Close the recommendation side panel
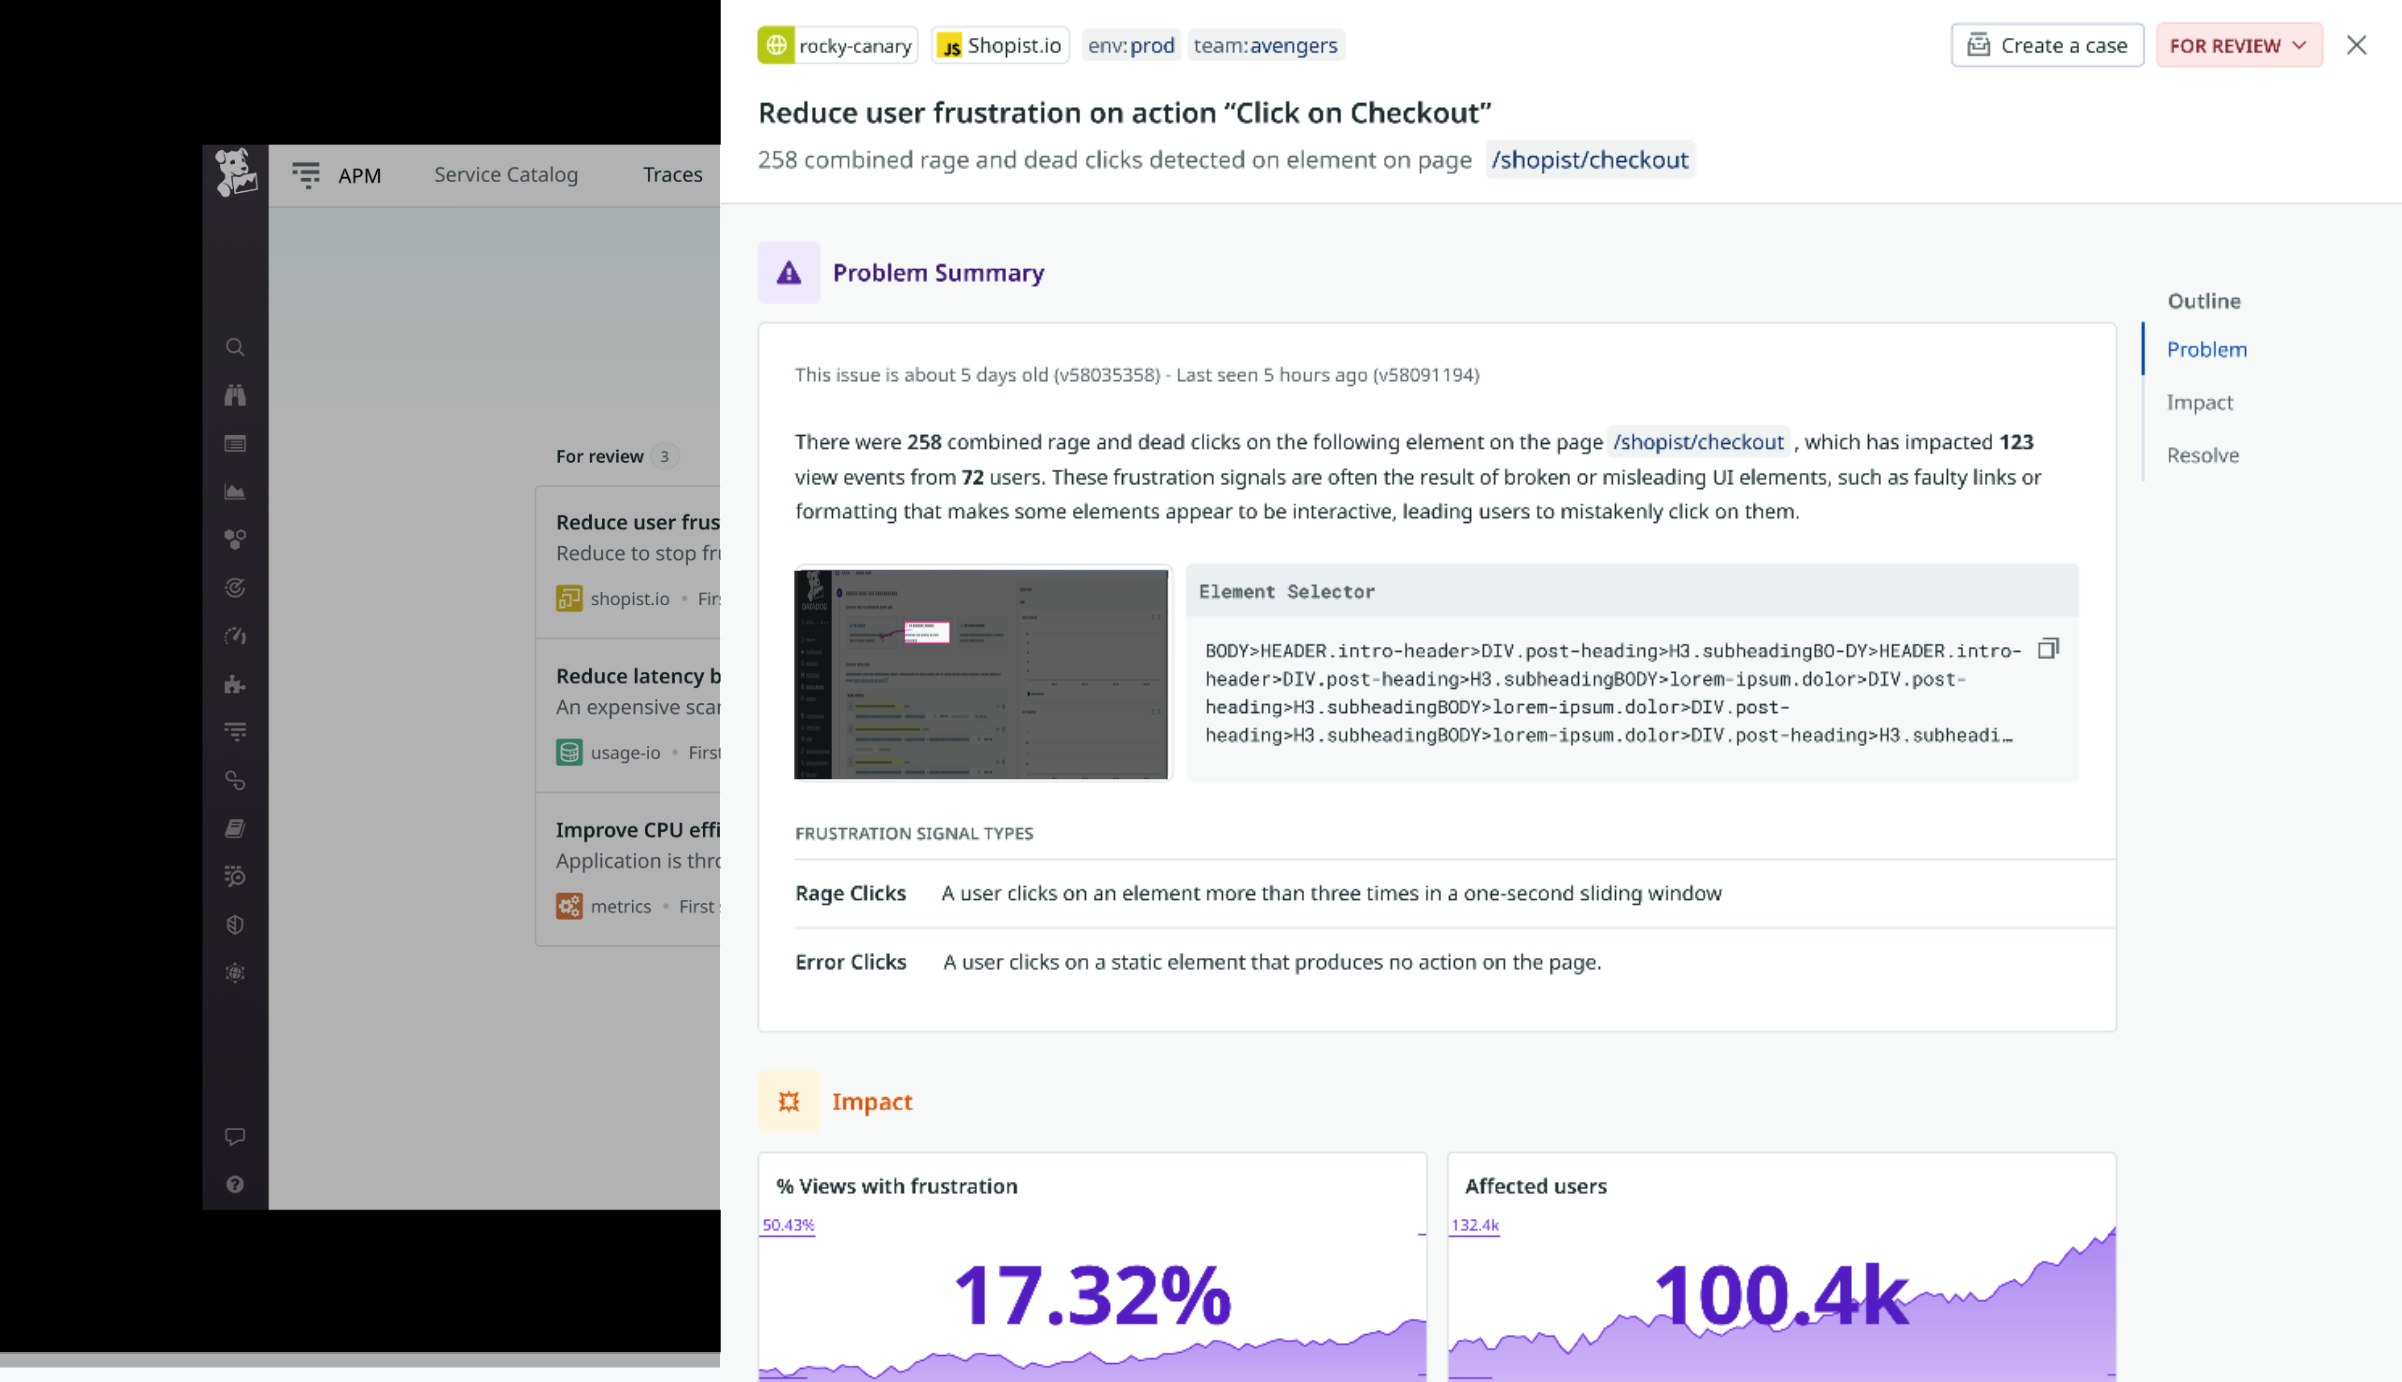The image size is (2402, 1382). 2357,46
